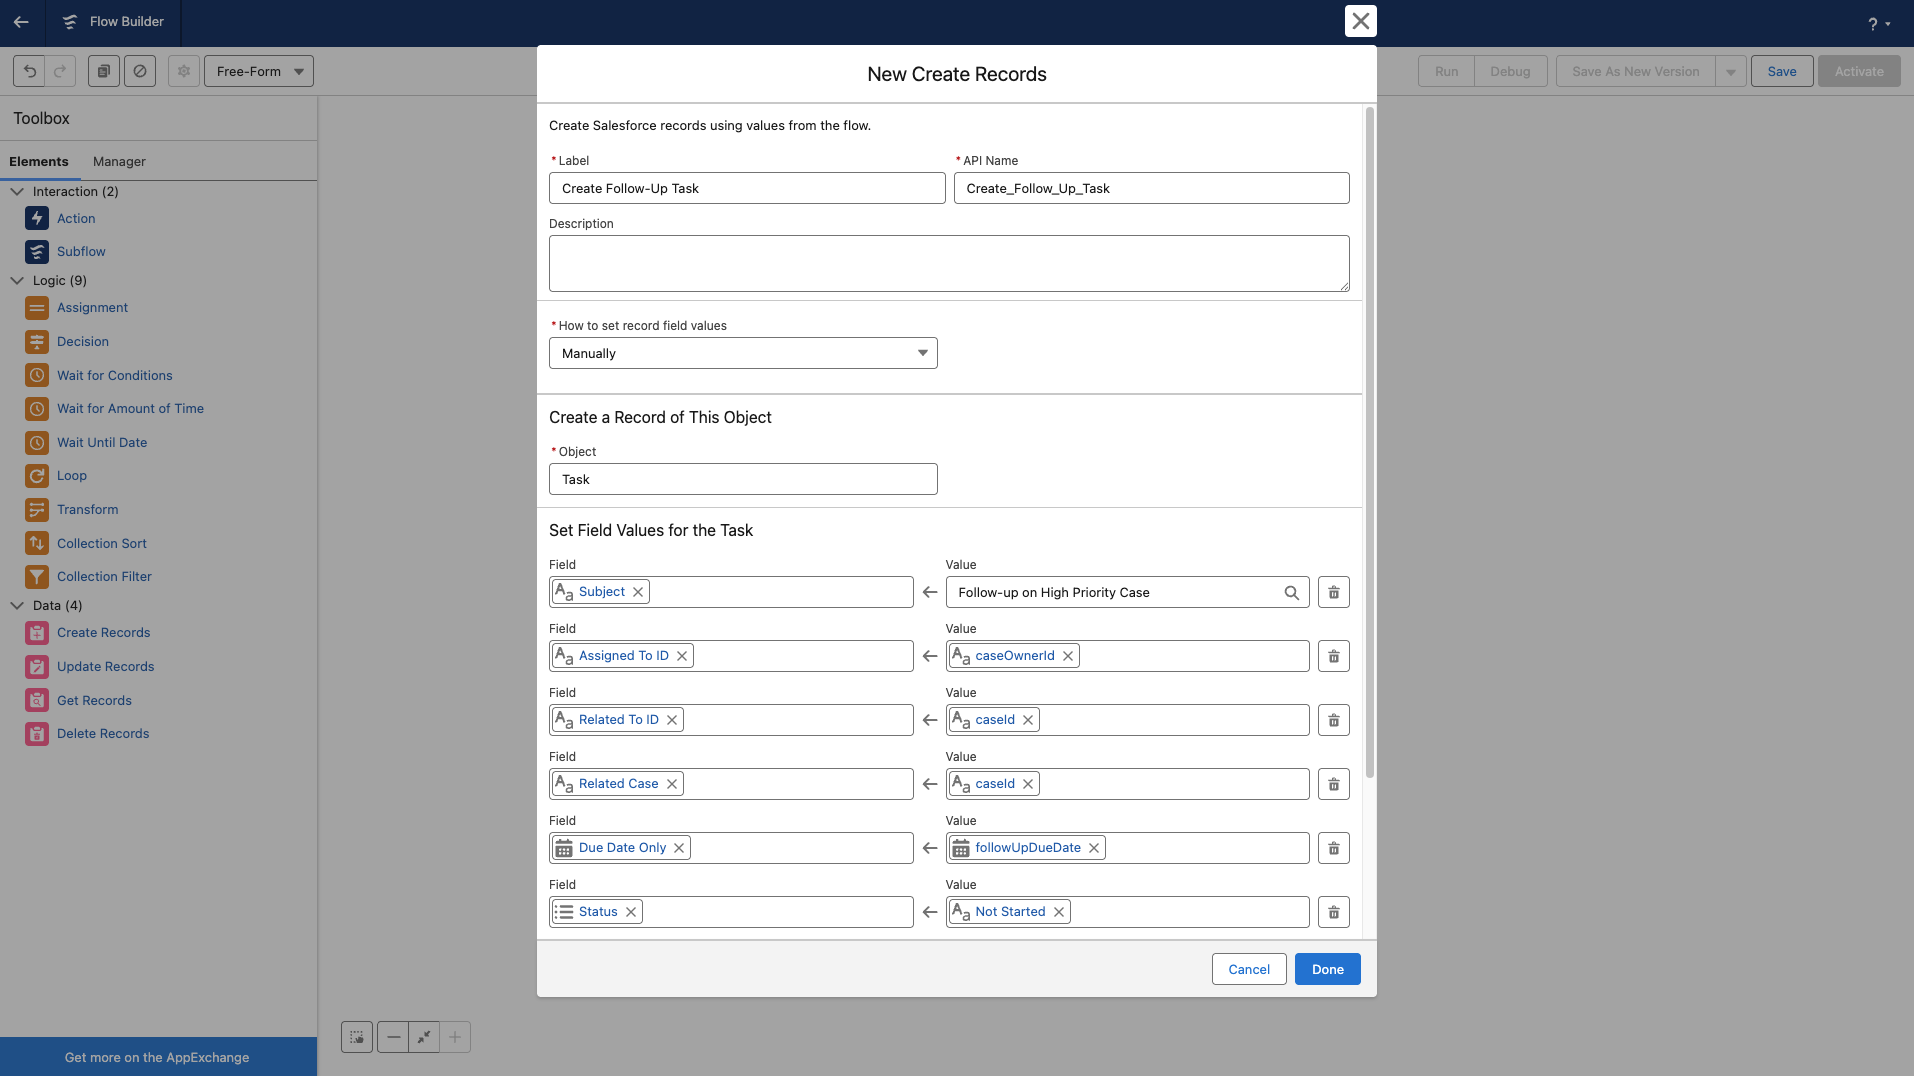
Task: Remove the Status field pill
Action: [x=631, y=912]
